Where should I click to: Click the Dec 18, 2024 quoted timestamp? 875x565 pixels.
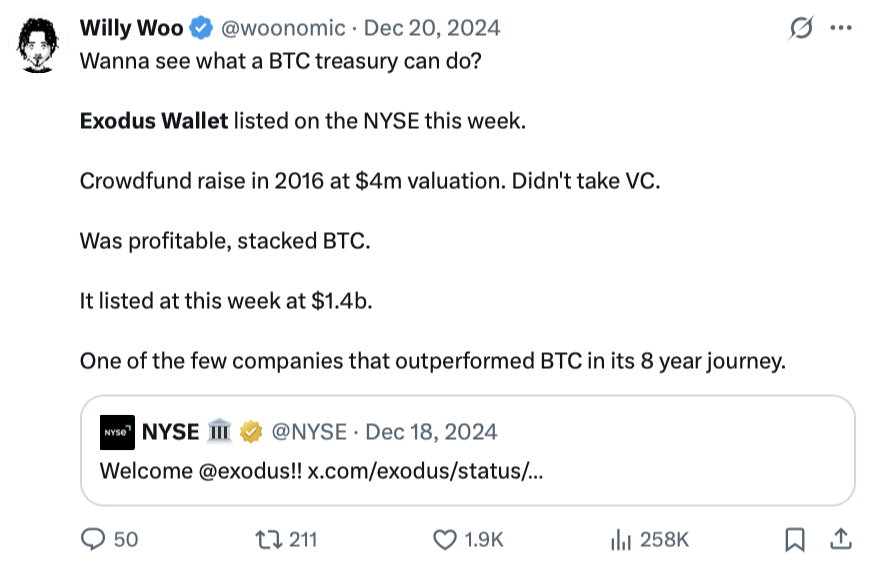pos(431,433)
